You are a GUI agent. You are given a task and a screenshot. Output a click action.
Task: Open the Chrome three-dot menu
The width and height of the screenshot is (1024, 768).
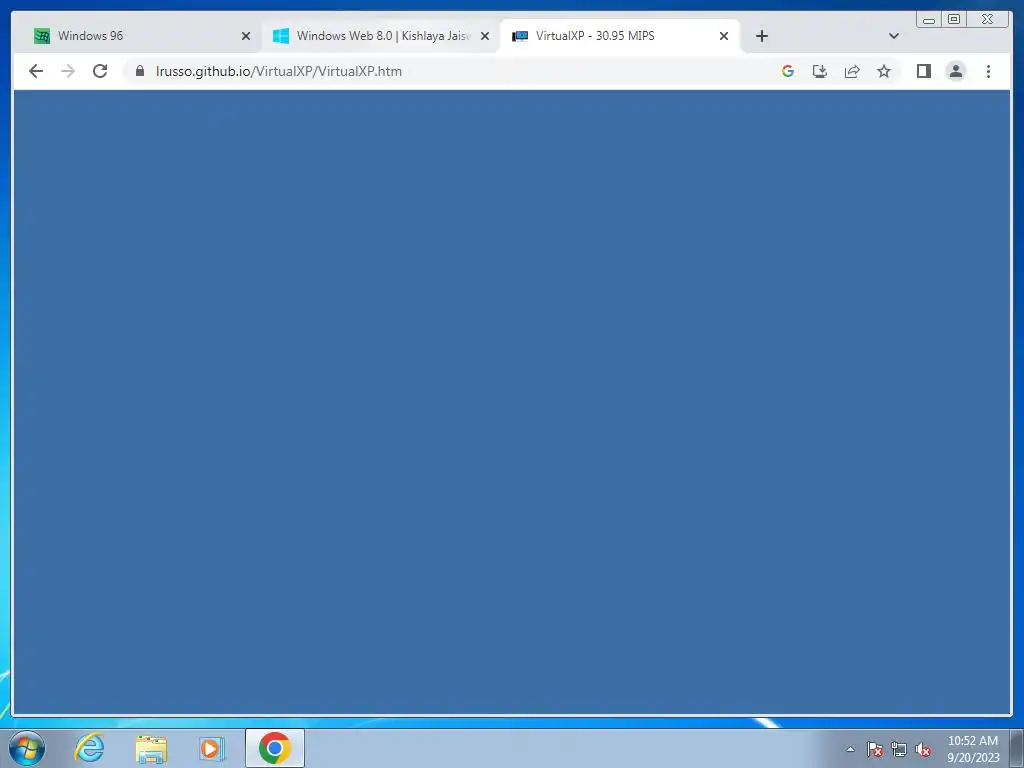[988, 71]
